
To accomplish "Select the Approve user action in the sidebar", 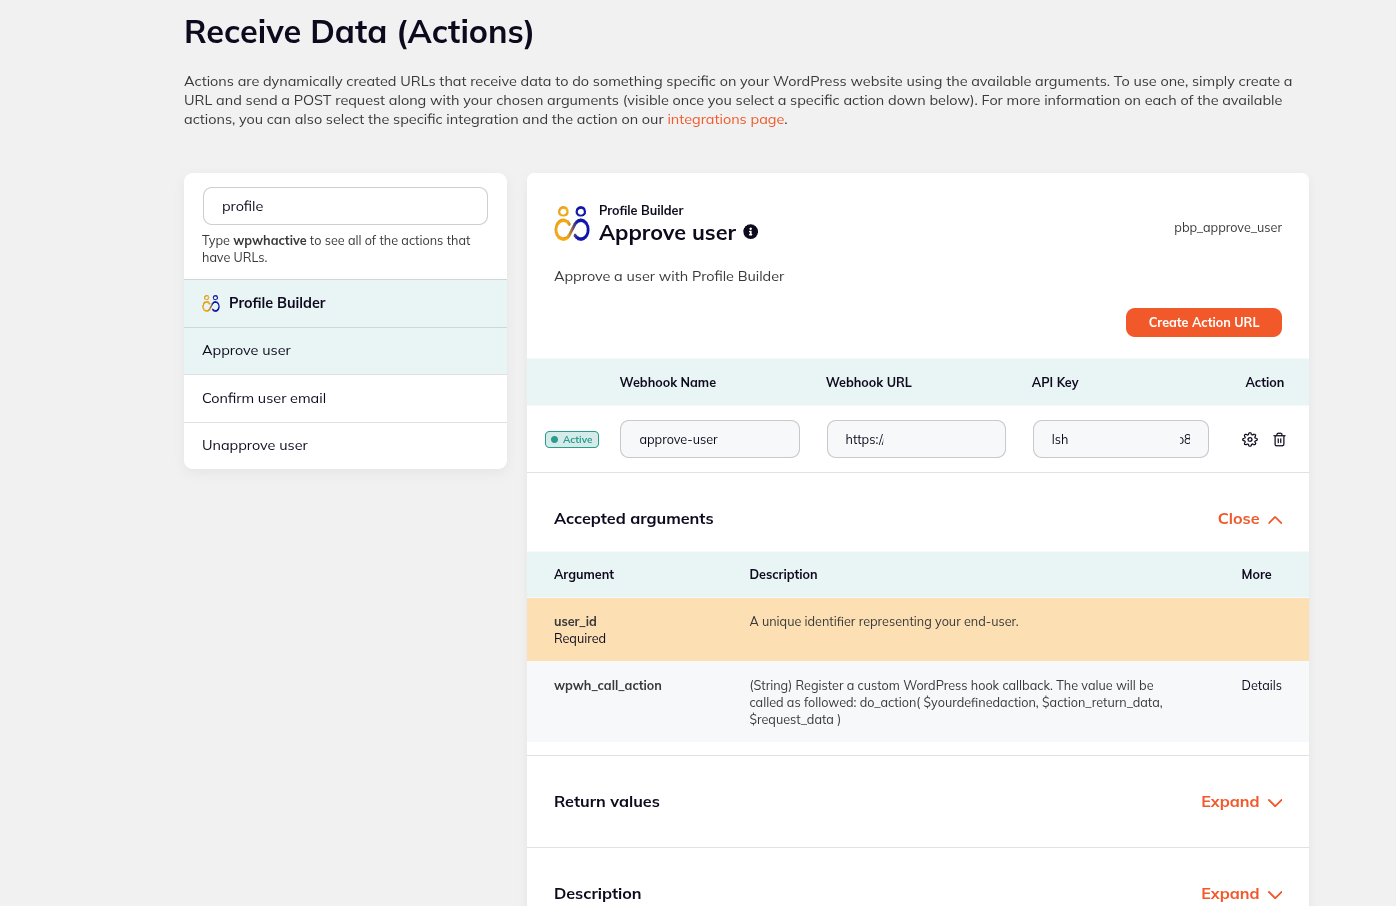I will (x=246, y=350).
